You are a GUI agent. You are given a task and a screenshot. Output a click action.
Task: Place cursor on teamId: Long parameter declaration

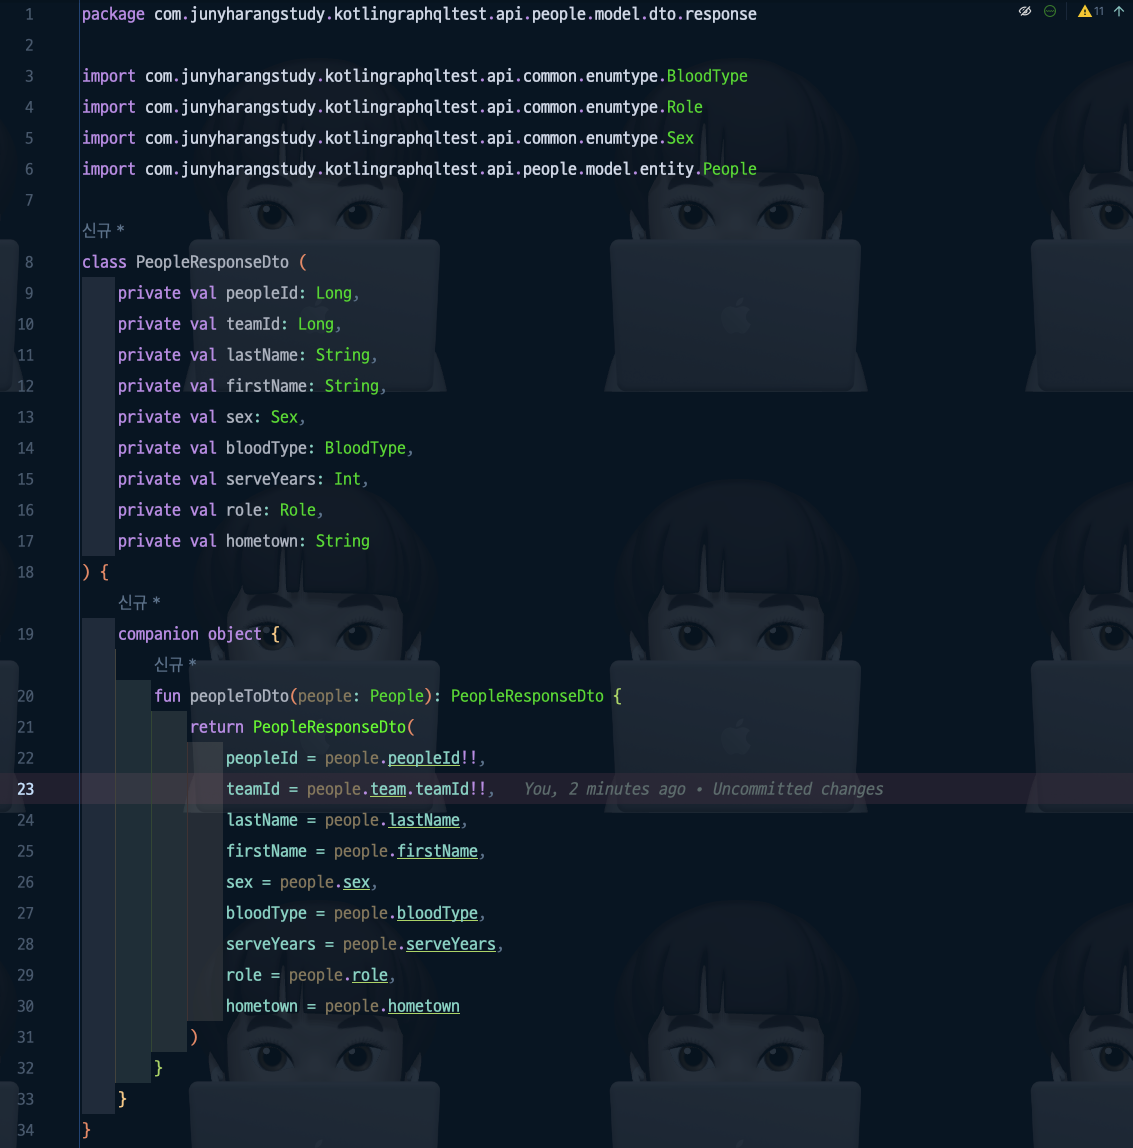click(x=280, y=324)
